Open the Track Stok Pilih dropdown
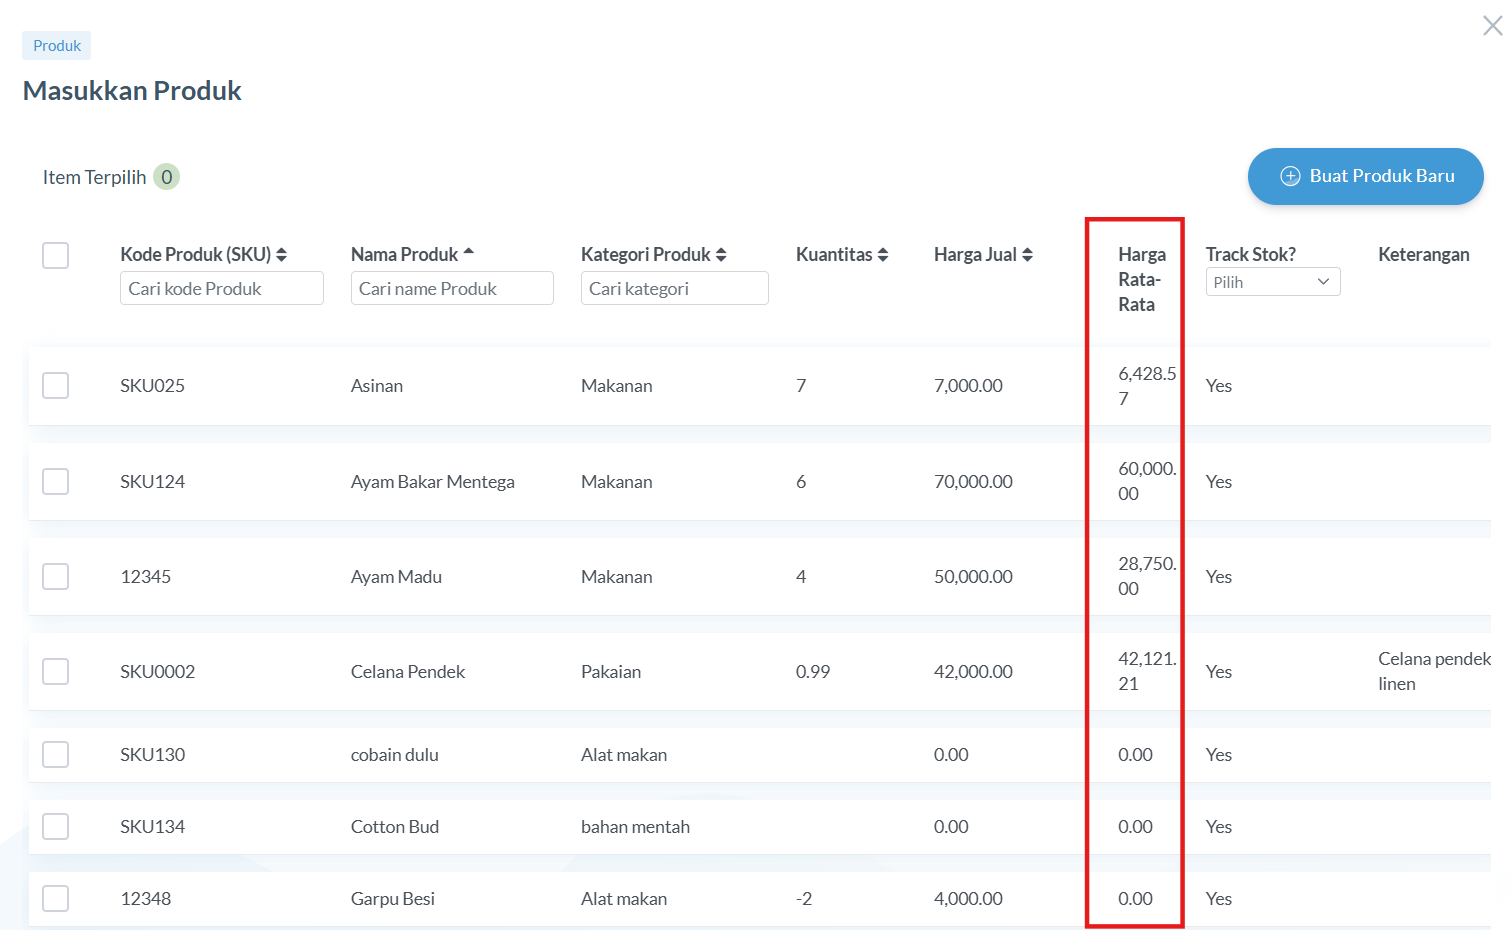1512x930 pixels. click(1272, 282)
